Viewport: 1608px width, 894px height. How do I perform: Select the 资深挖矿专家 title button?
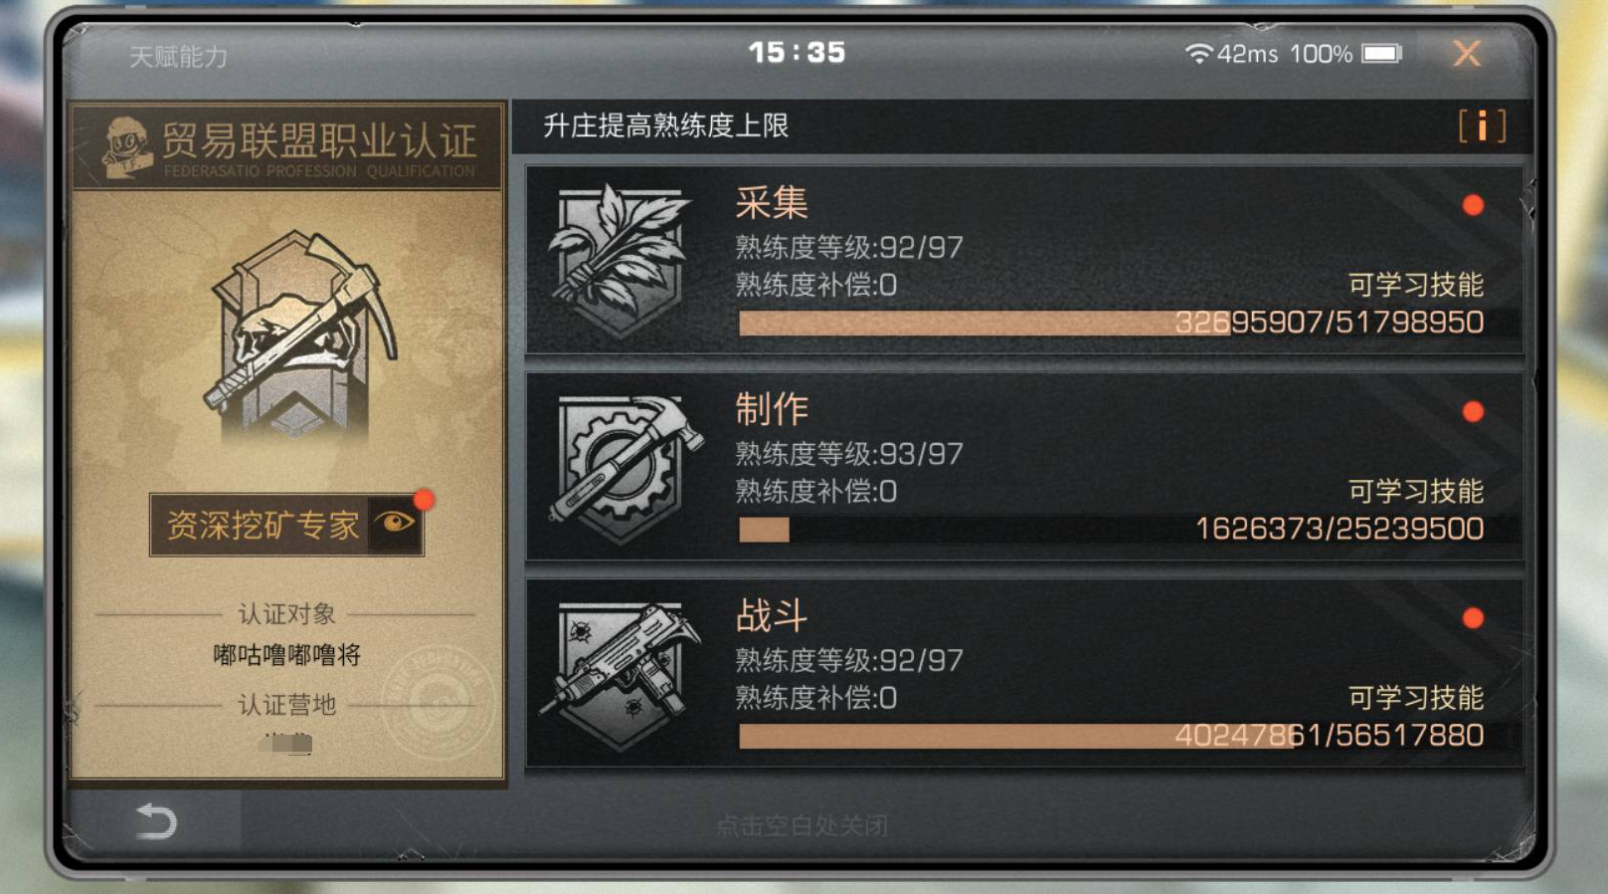[x=287, y=524]
